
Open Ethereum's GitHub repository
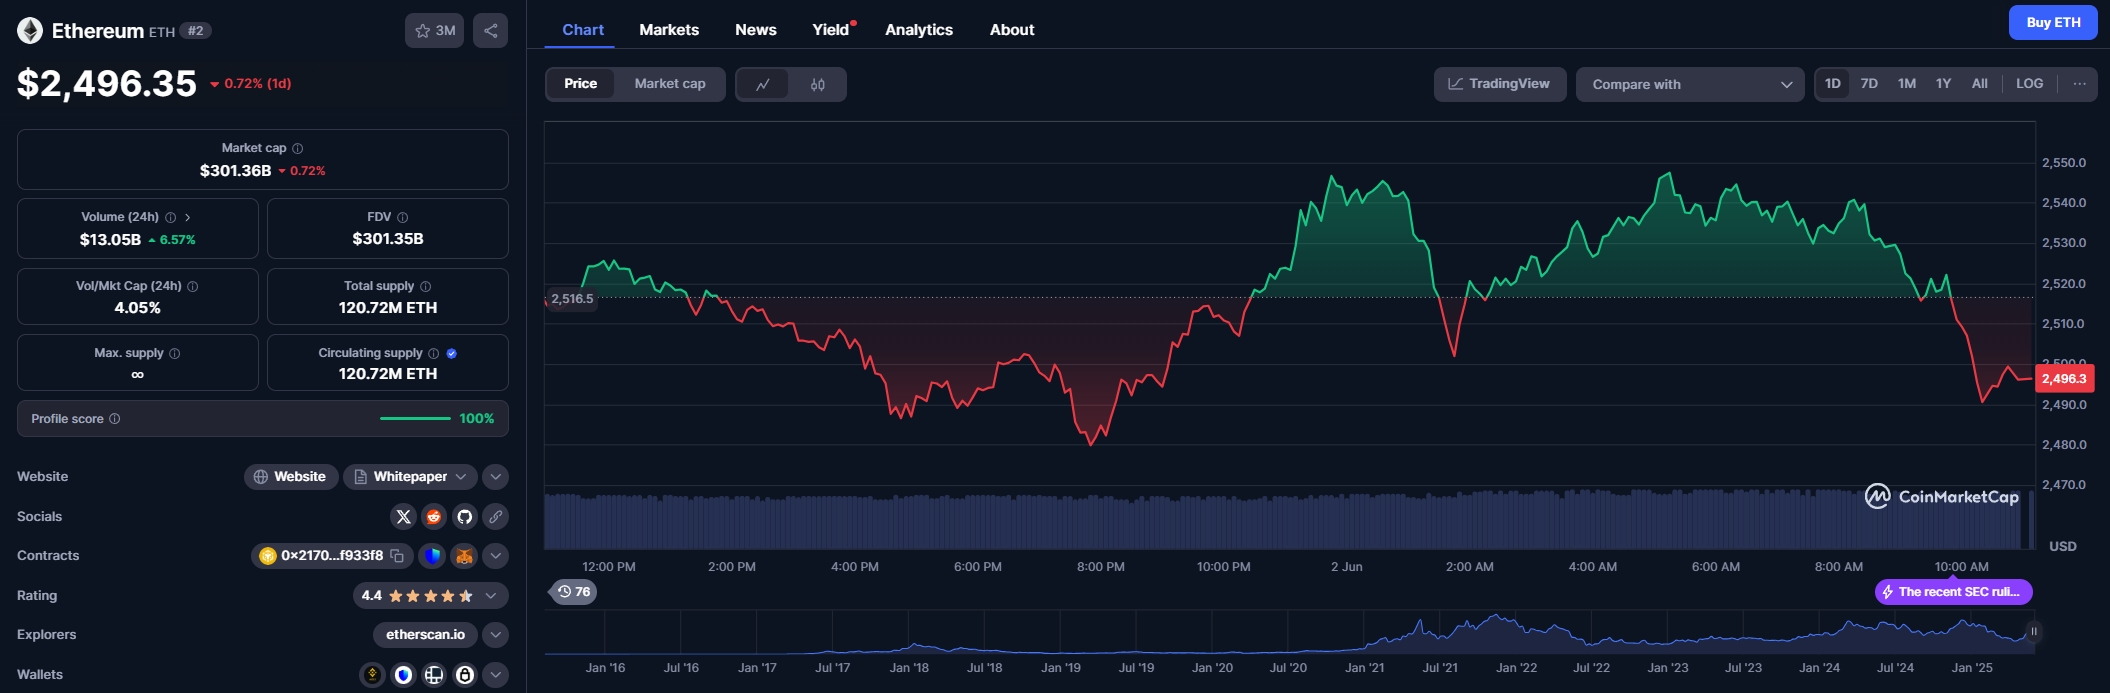click(464, 517)
